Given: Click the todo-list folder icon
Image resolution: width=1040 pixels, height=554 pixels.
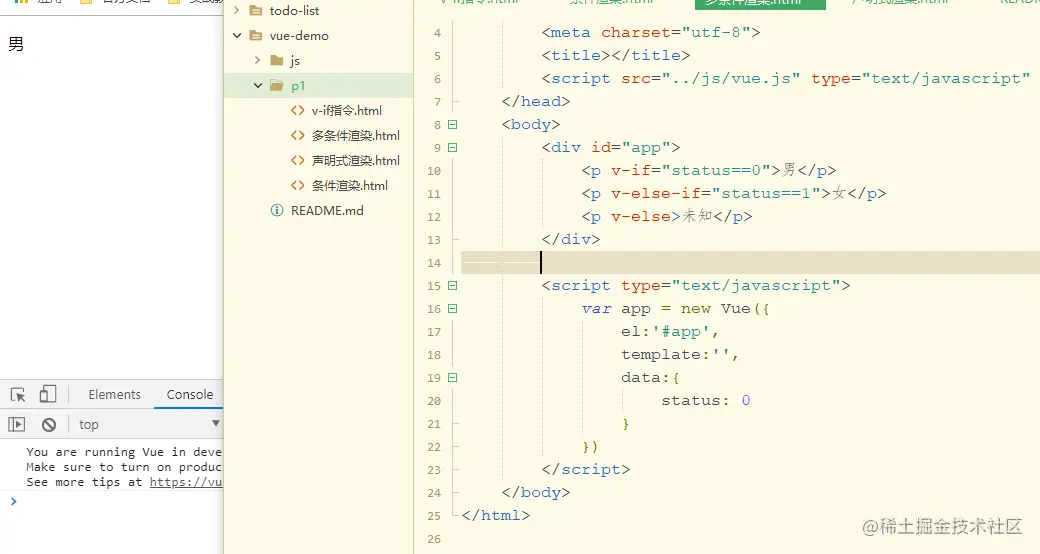Looking at the screenshot, I should (x=255, y=11).
